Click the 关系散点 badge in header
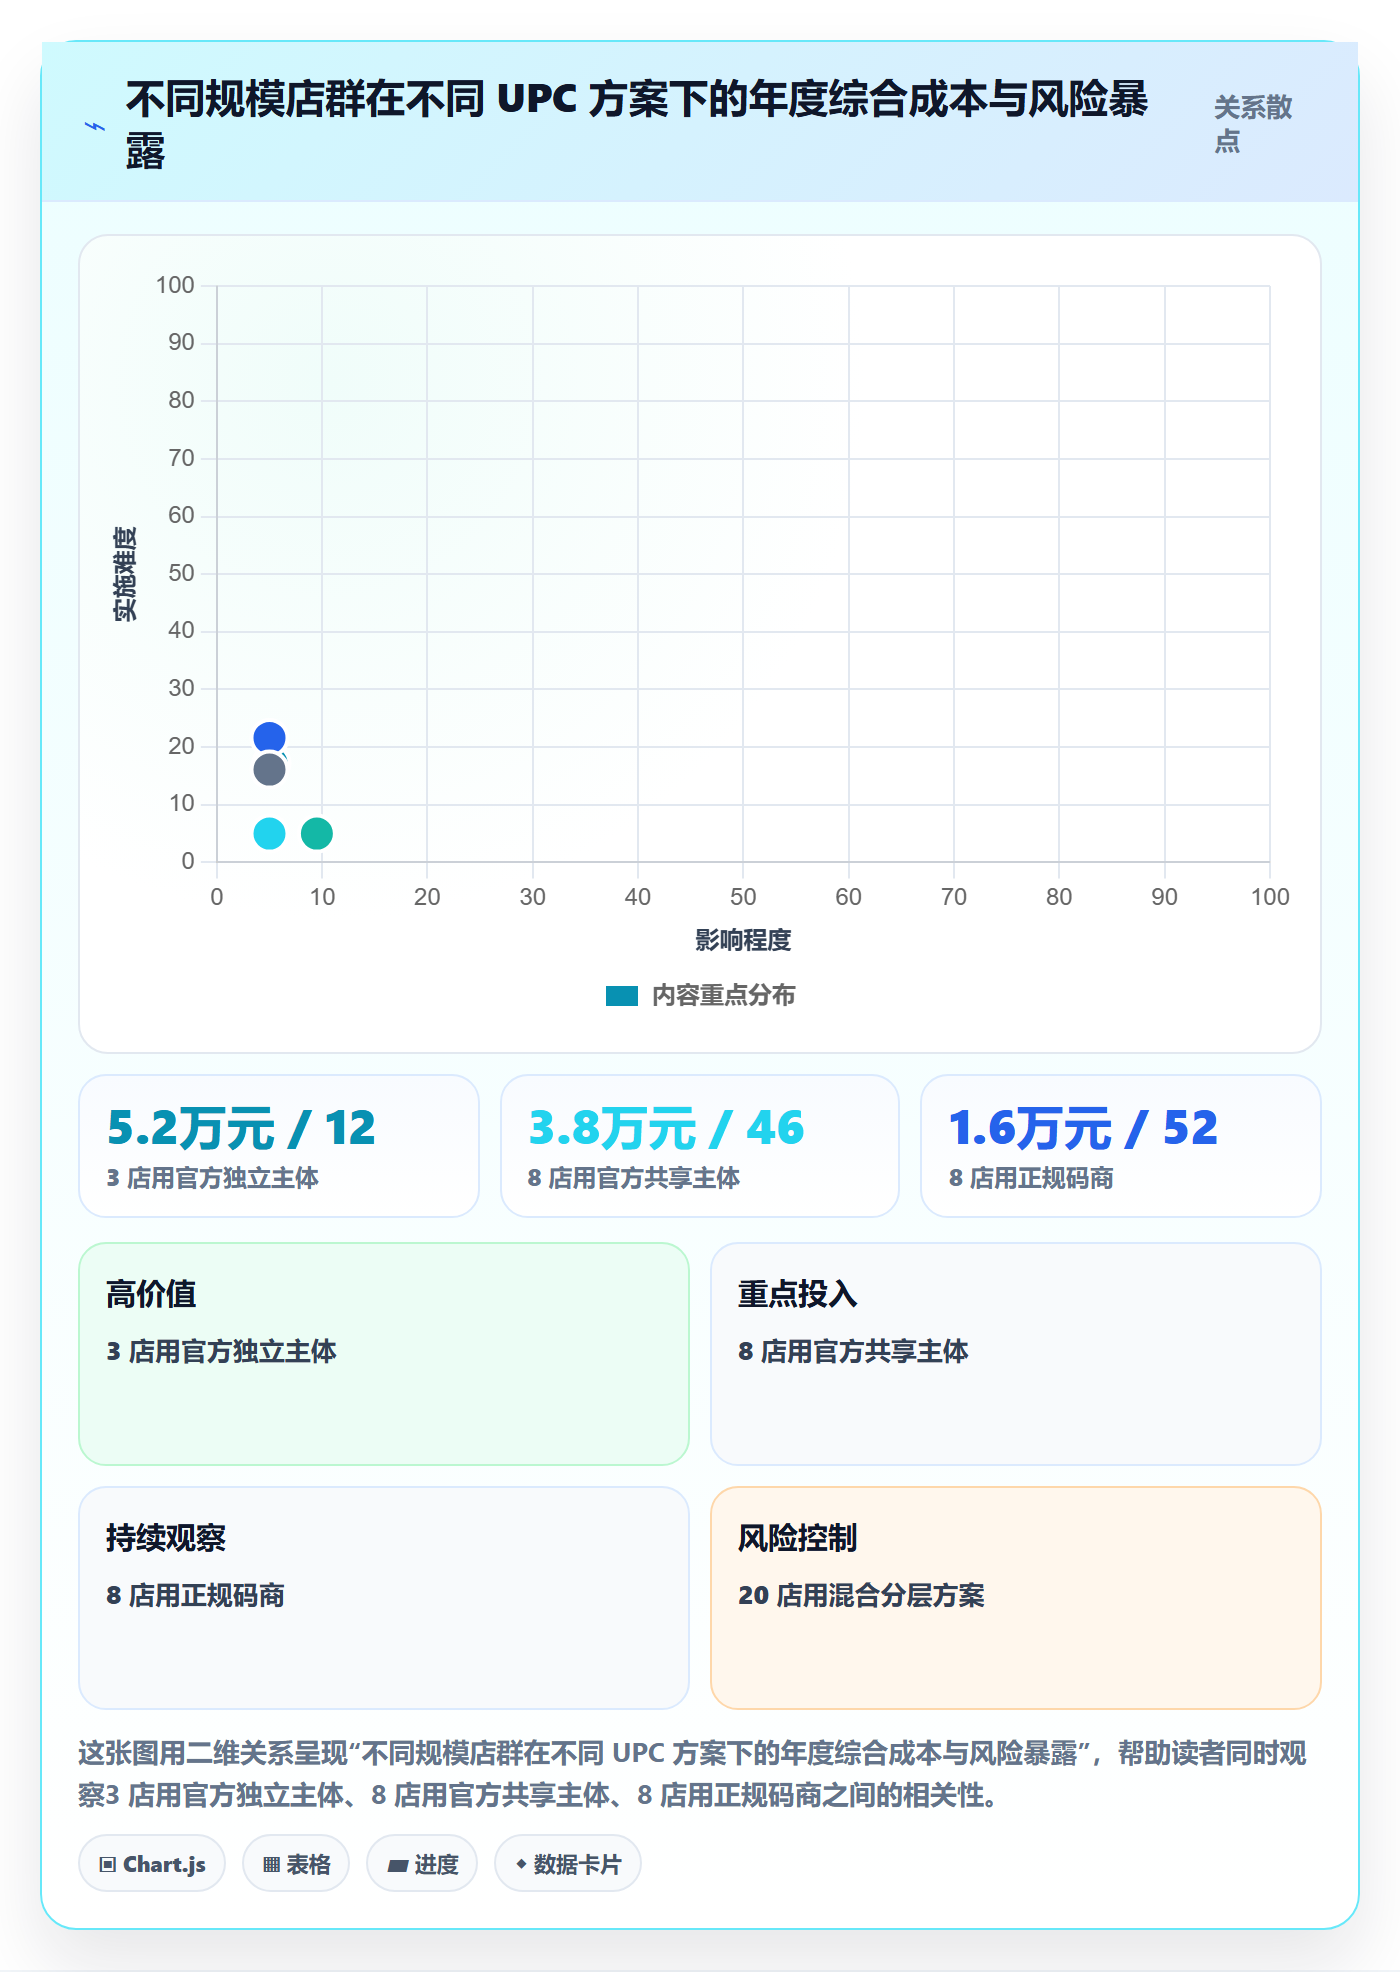The width and height of the screenshot is (1400, 1972). pos(1254,124)
